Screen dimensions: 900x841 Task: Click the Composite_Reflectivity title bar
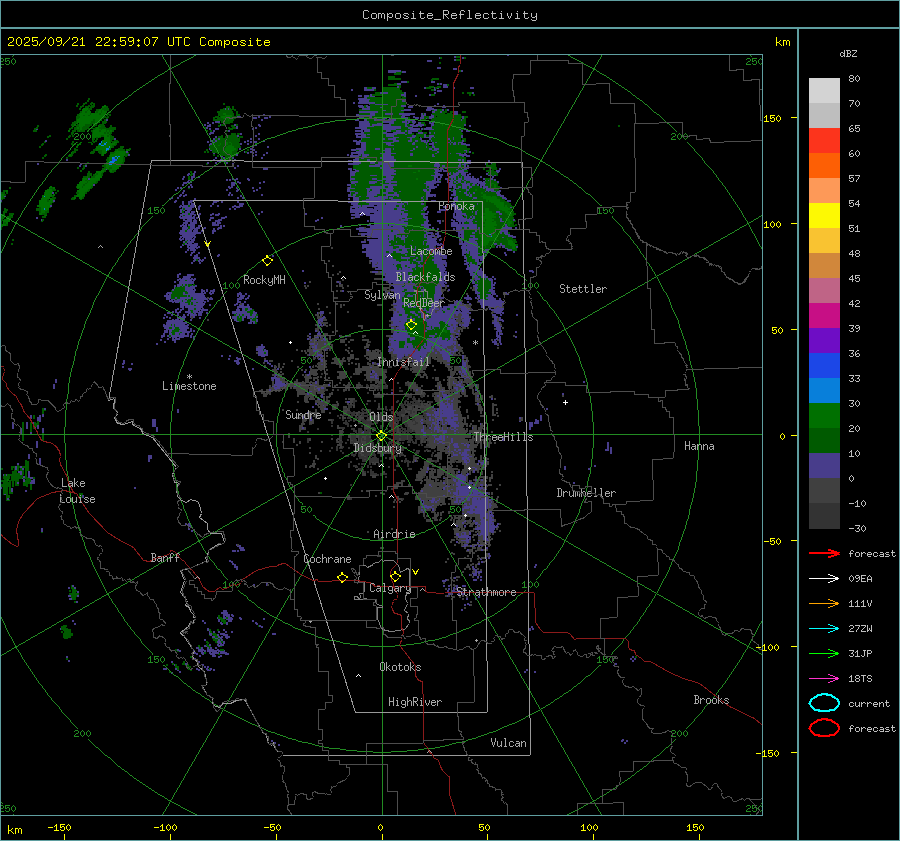(x=449, y=14)
